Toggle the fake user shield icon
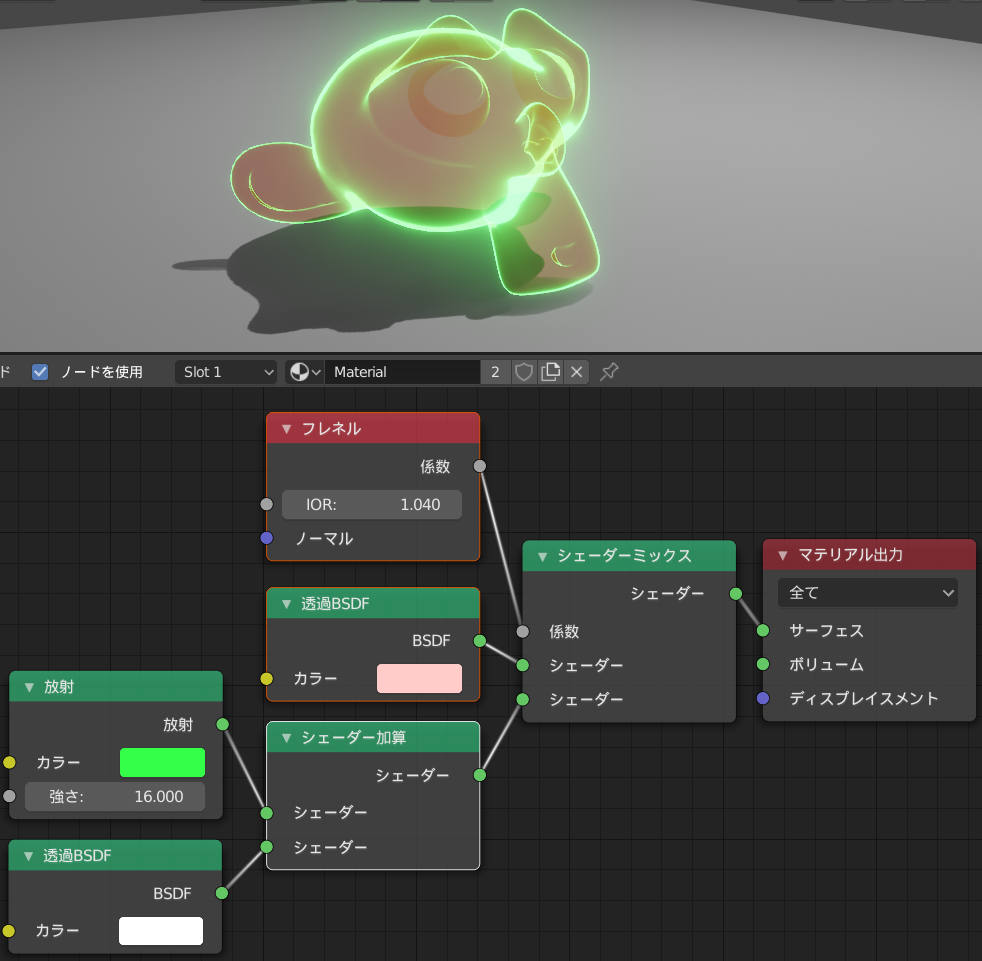The image size is (982, 961). point(524,372)
